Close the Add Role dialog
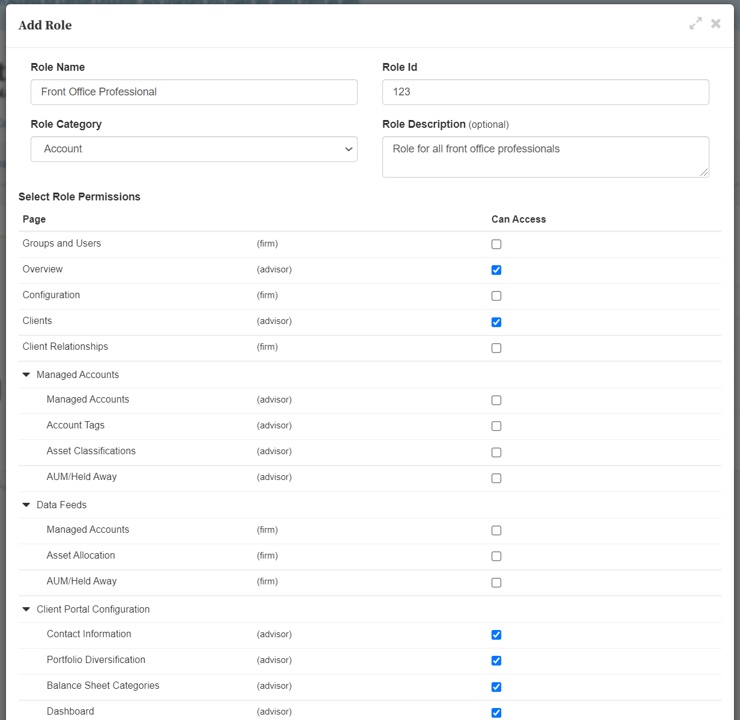The image size is (740, 720). click(x=715, y=24)
